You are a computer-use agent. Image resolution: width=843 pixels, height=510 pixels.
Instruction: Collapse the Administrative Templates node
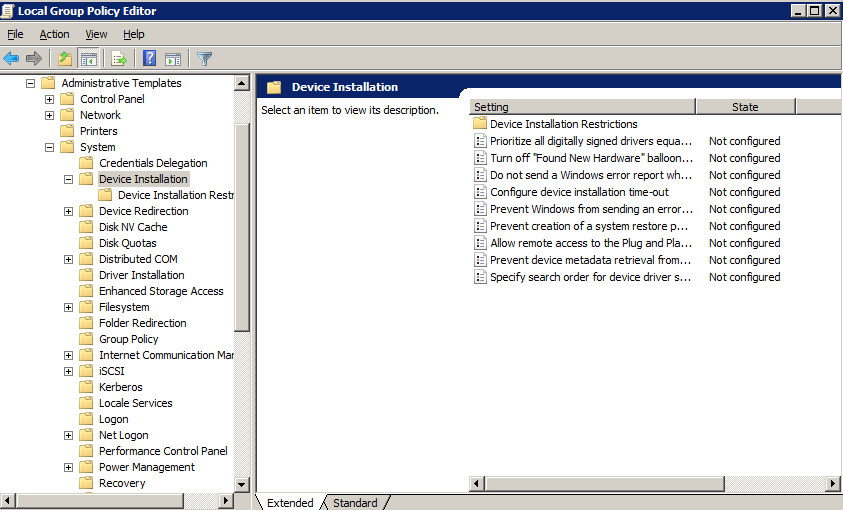click(31, 83)
